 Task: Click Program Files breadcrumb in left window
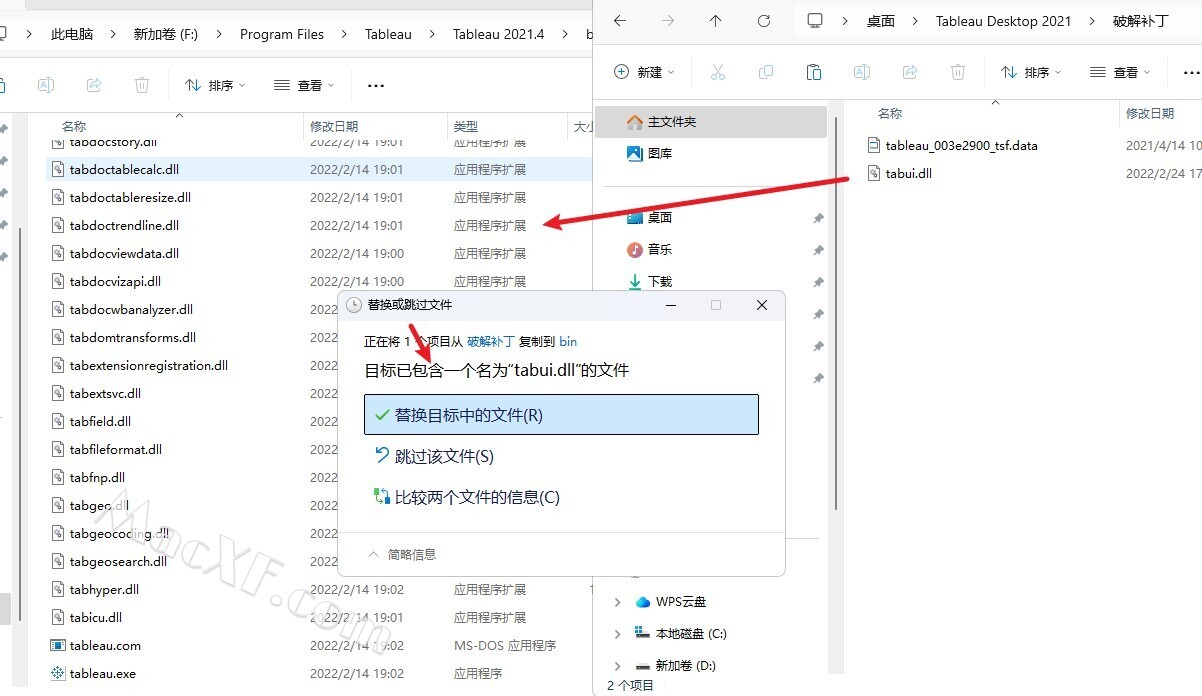pyautogui.click(x=282, y=34)
